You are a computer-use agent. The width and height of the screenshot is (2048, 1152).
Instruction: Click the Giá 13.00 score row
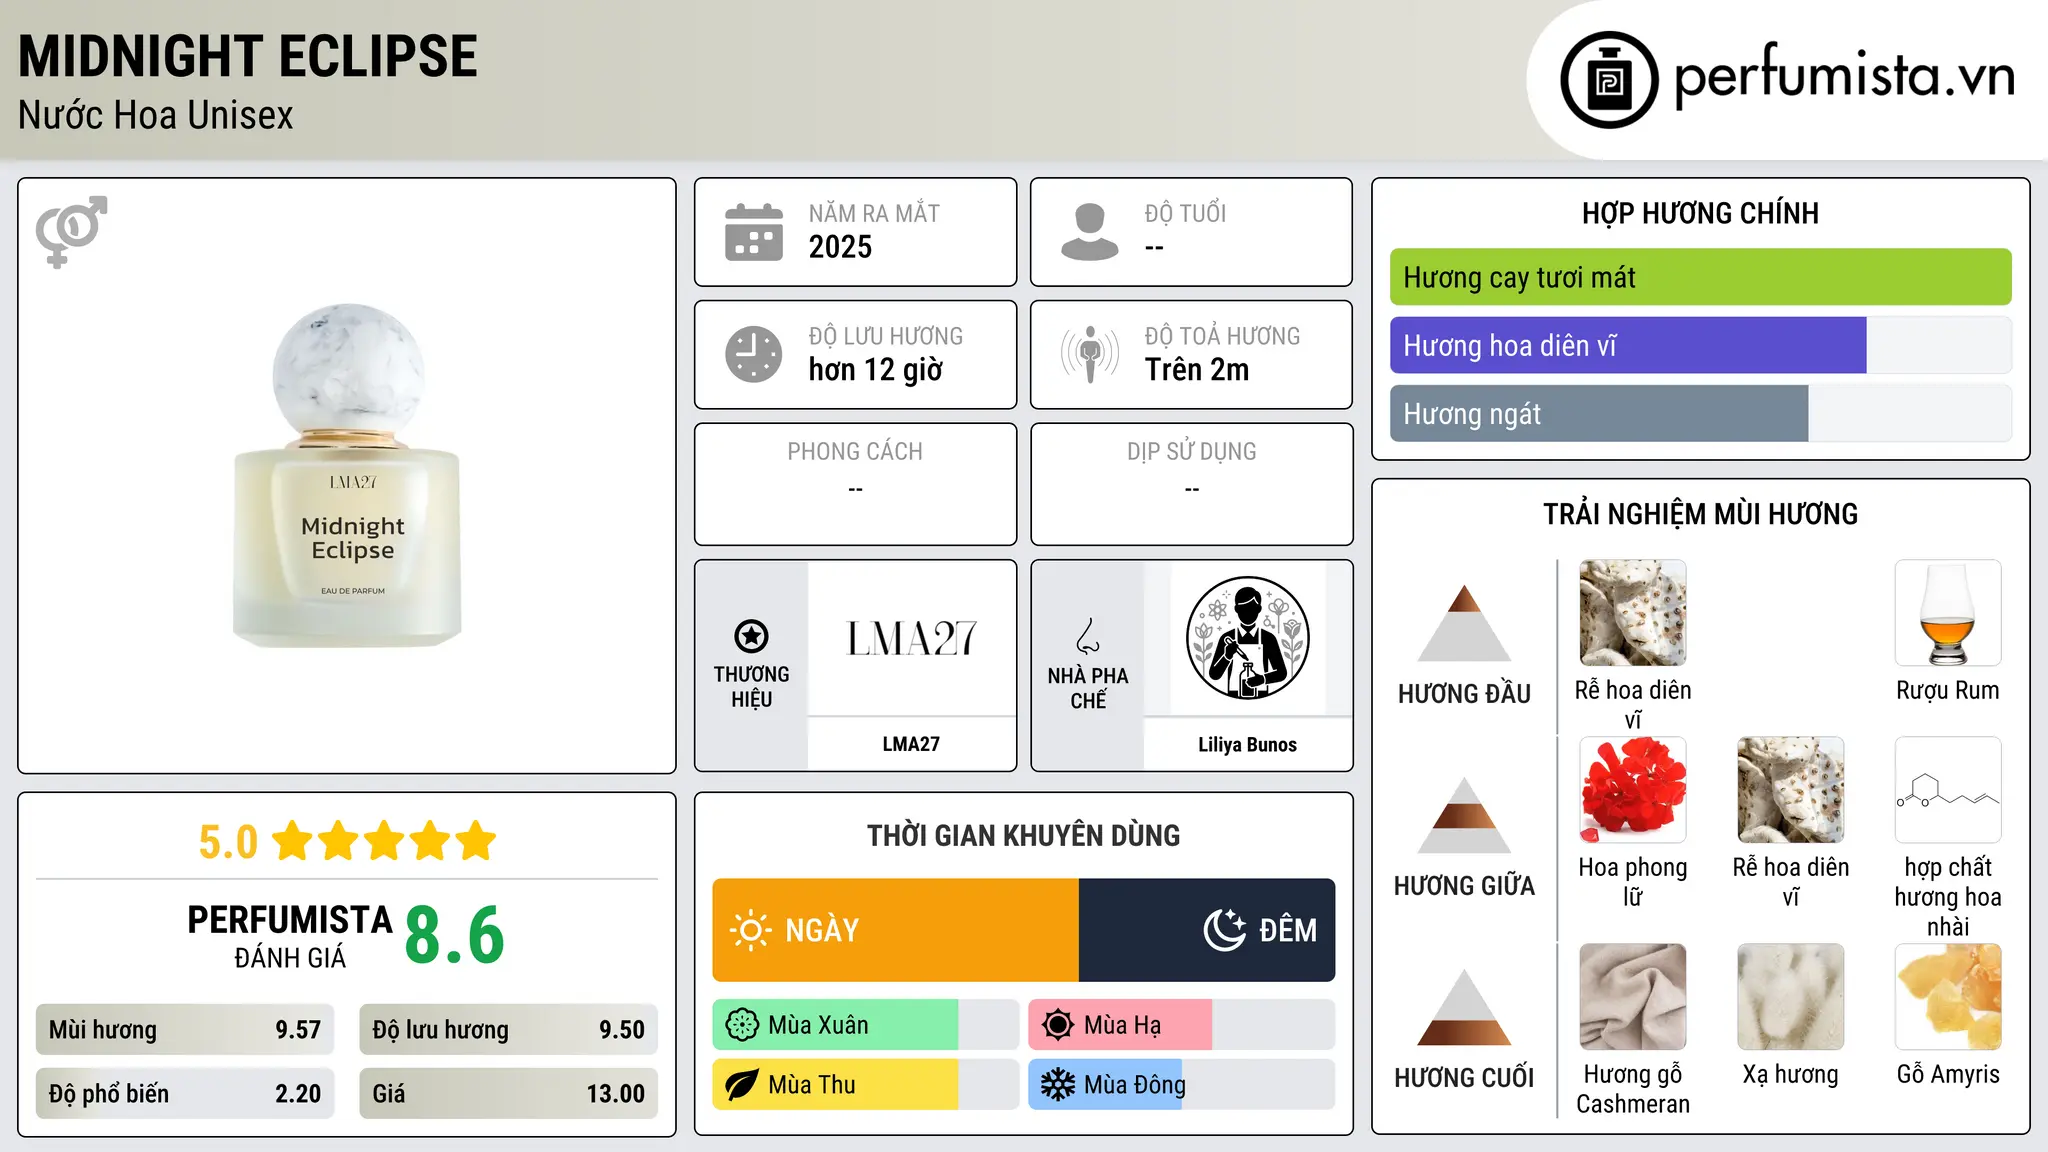coord(508,1093)
